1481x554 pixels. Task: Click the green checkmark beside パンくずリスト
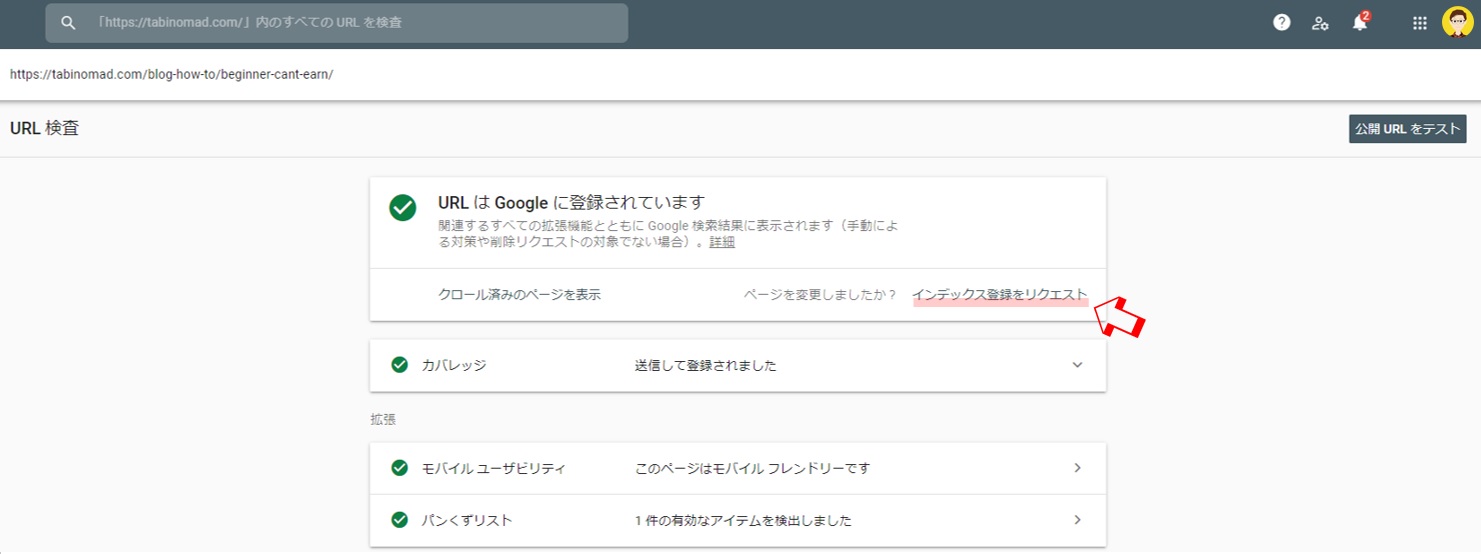(400, 520)
